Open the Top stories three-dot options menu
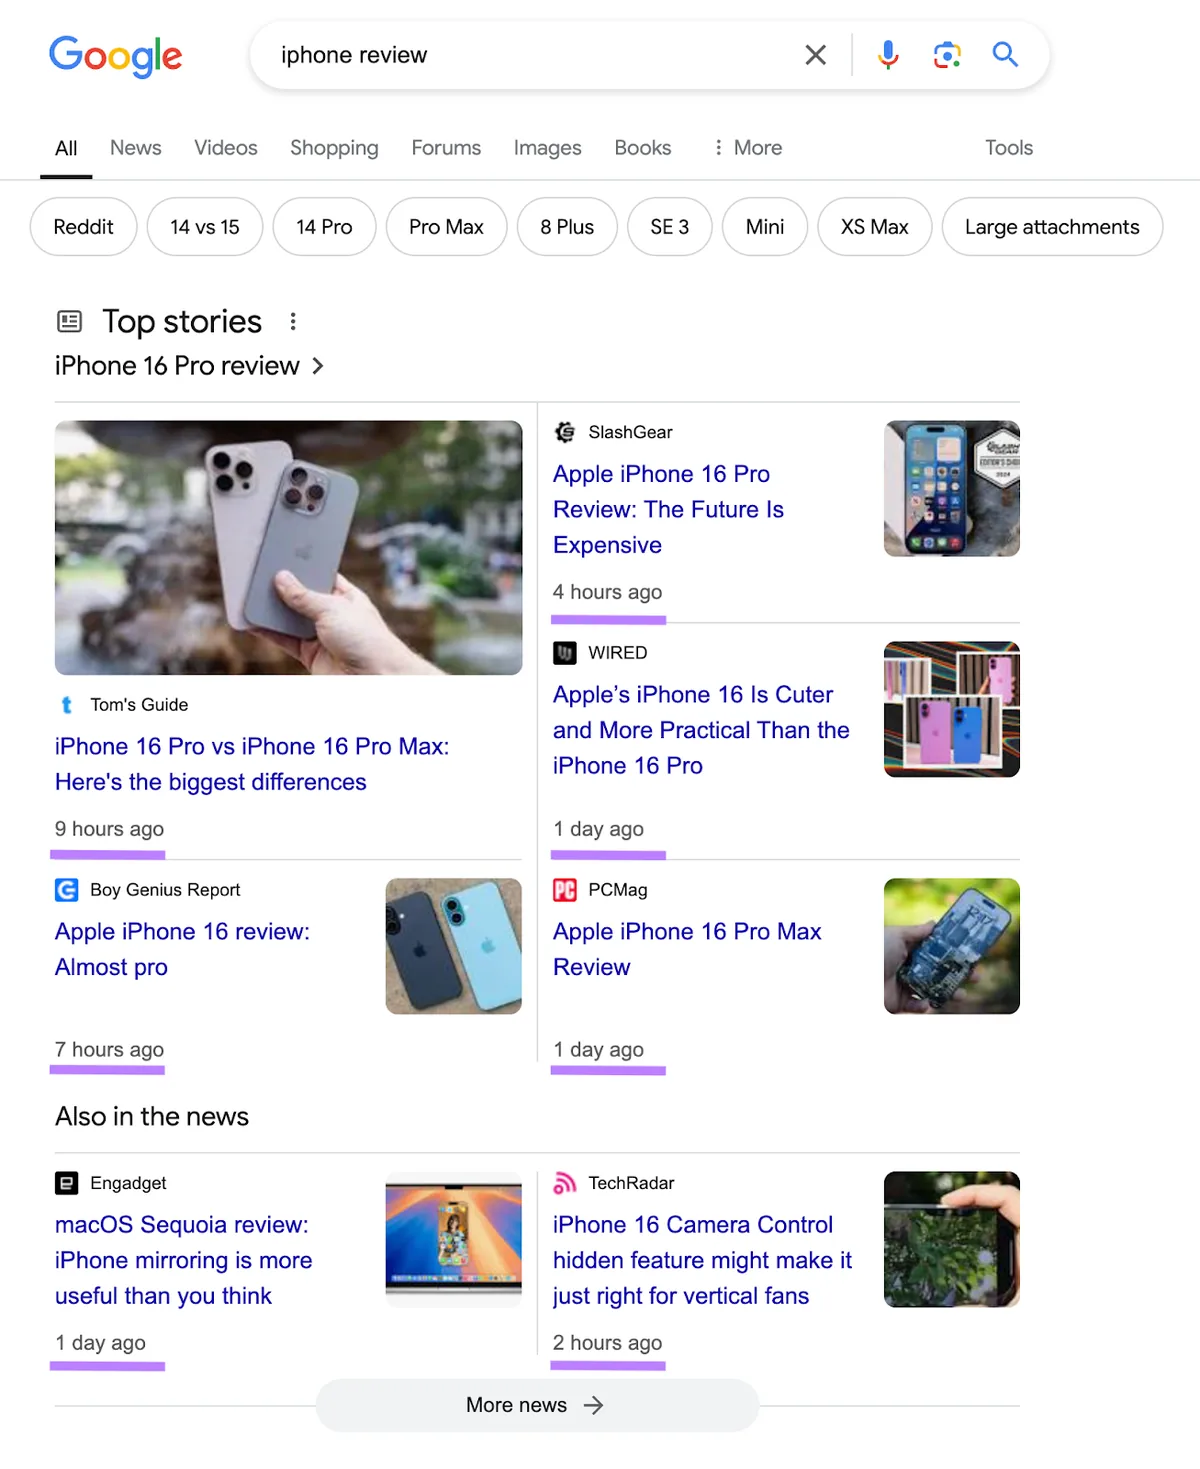 click(293, 321)
